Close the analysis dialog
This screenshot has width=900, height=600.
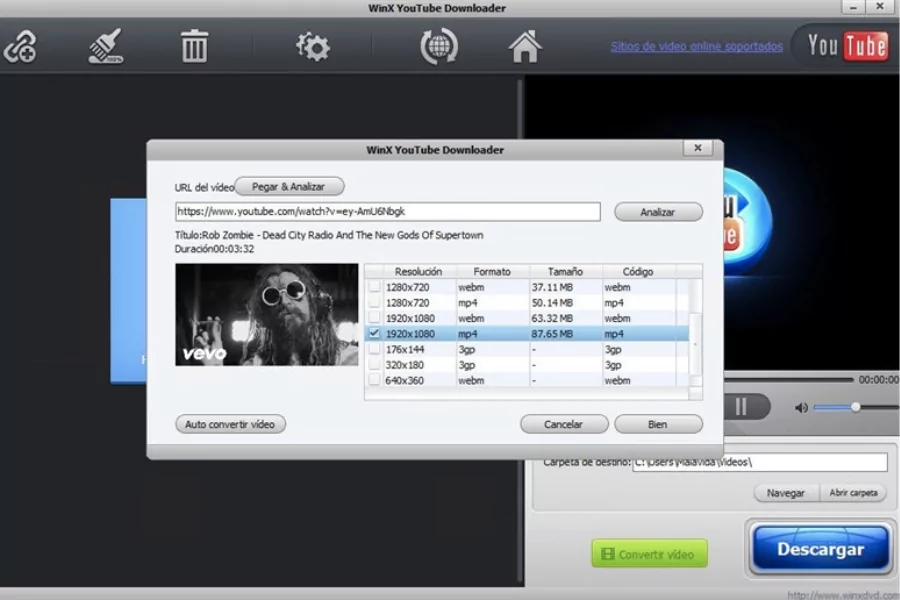(697, 148)
